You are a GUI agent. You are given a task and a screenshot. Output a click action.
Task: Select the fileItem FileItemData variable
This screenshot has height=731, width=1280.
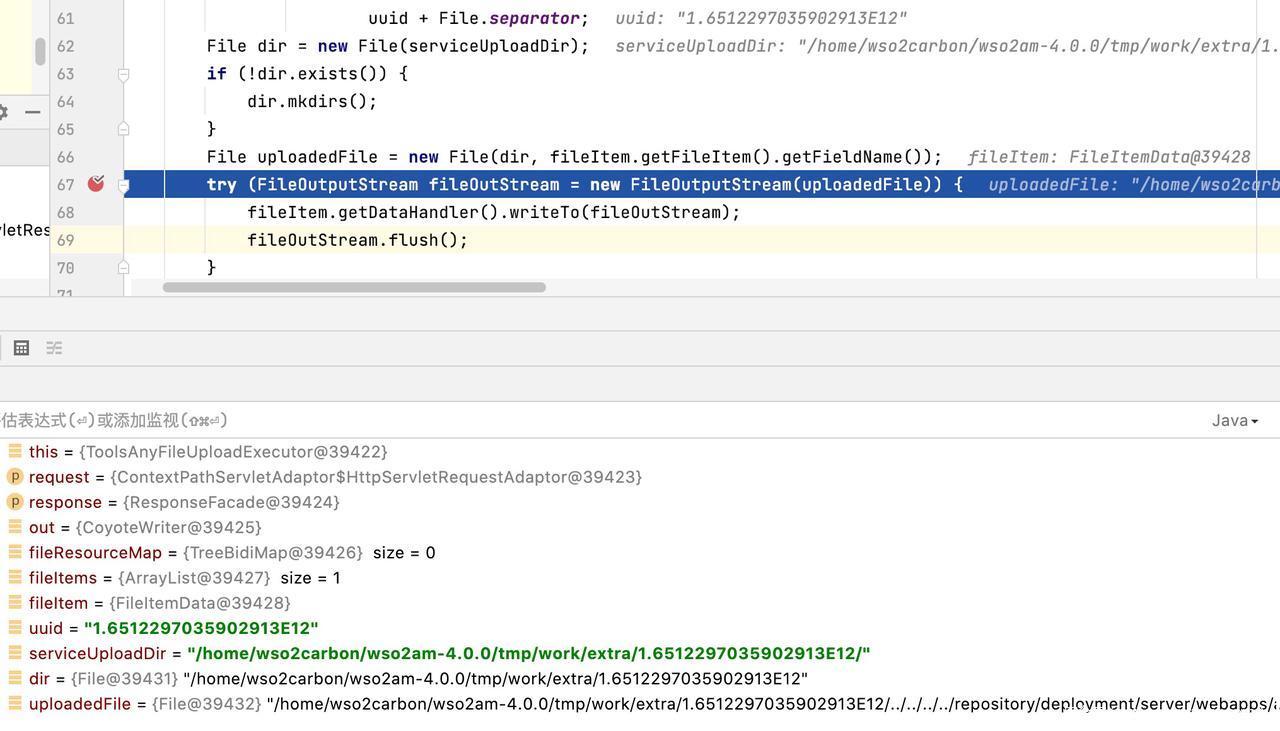[640, 603]
